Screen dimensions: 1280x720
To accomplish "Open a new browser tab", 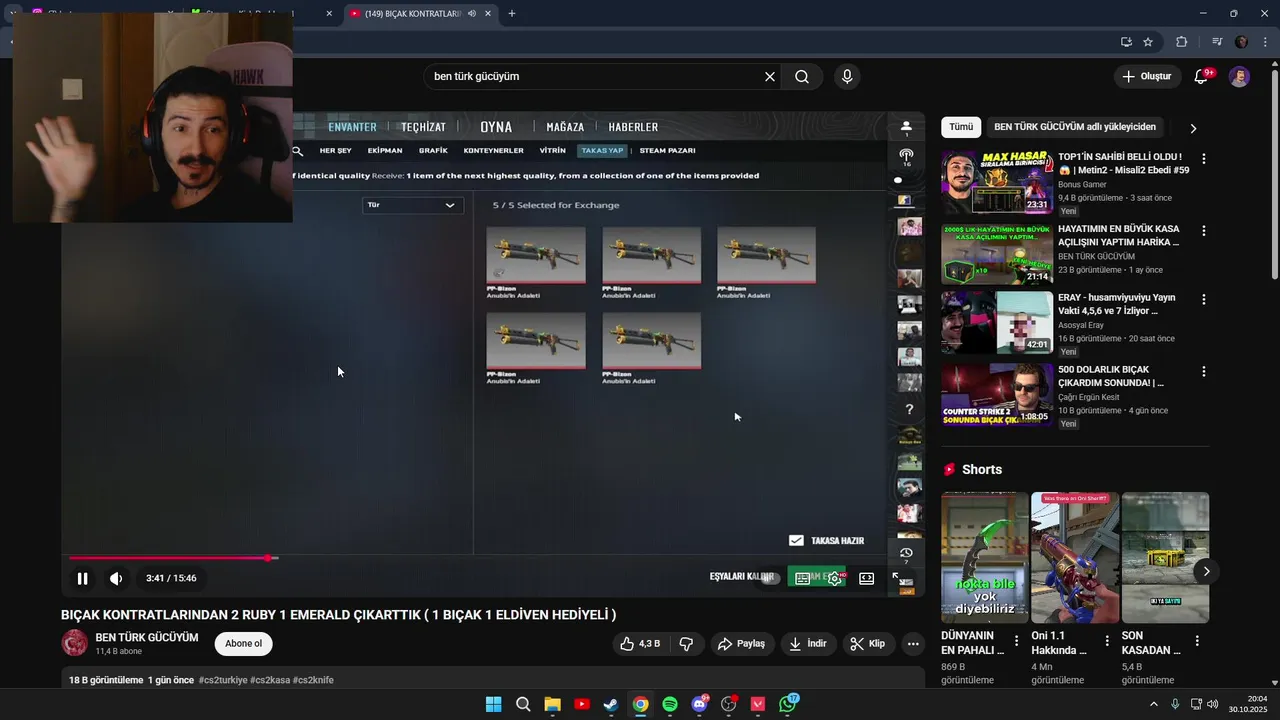I will coord(512,13).
